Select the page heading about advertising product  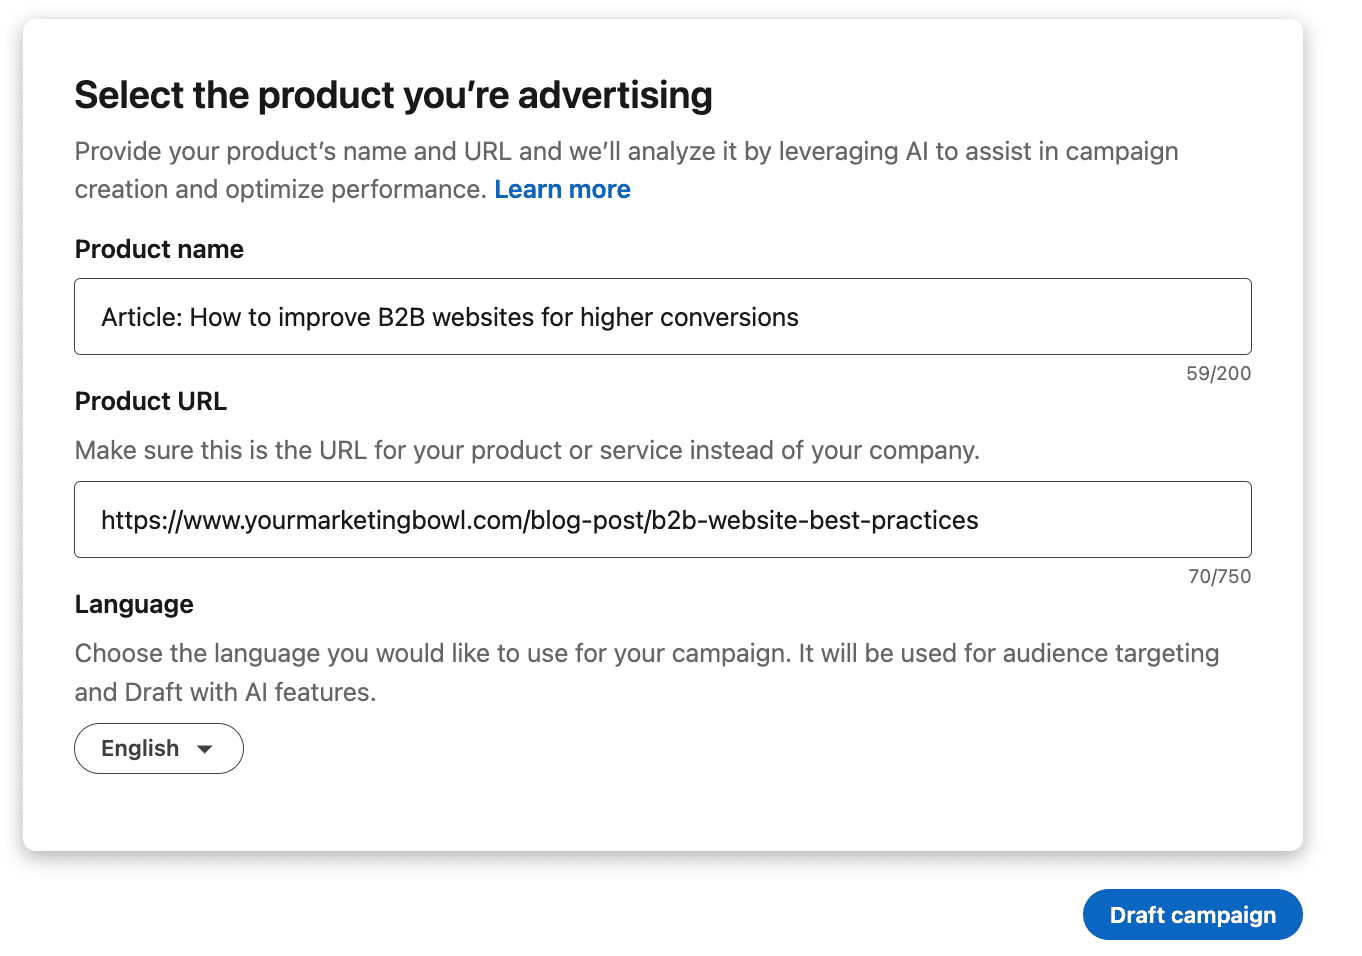click(393, 95)
